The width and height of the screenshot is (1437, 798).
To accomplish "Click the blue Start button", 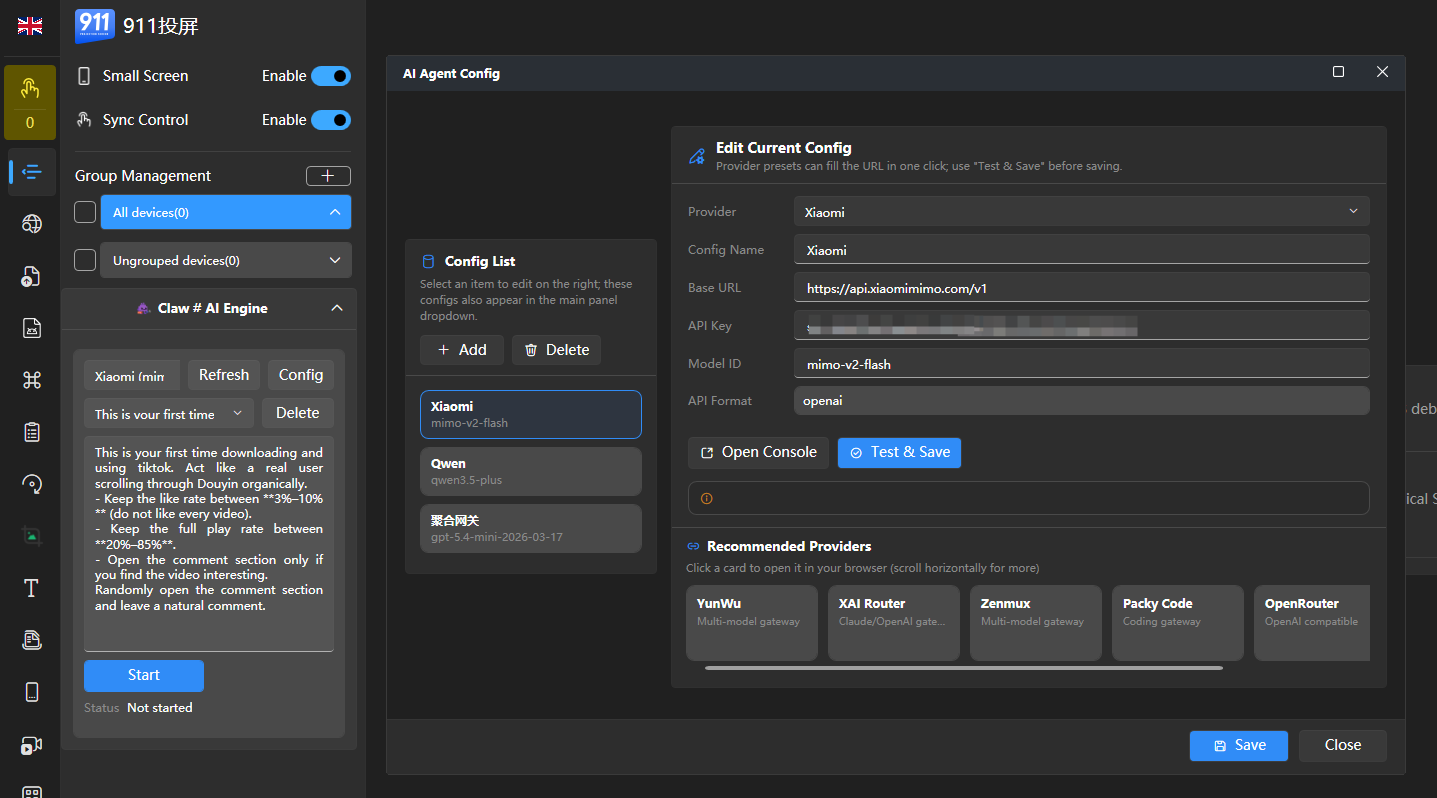I will tap(144, 675).
